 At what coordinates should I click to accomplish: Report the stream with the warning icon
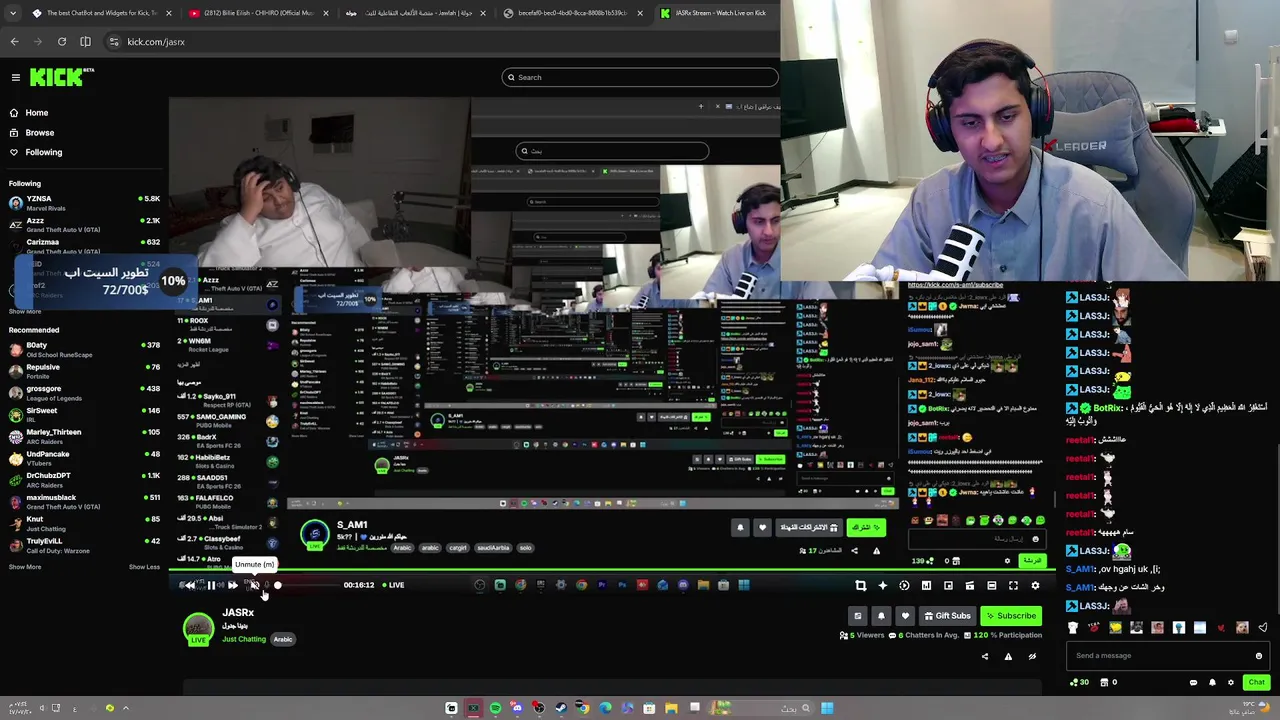[1008, 657]
